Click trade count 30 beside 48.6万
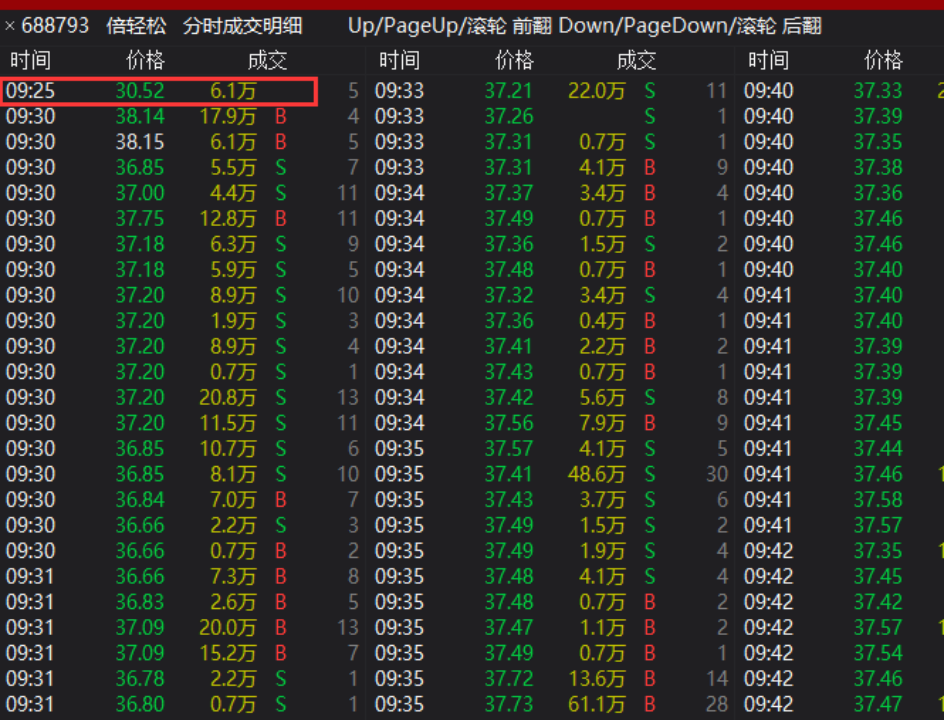 point(717,474)
